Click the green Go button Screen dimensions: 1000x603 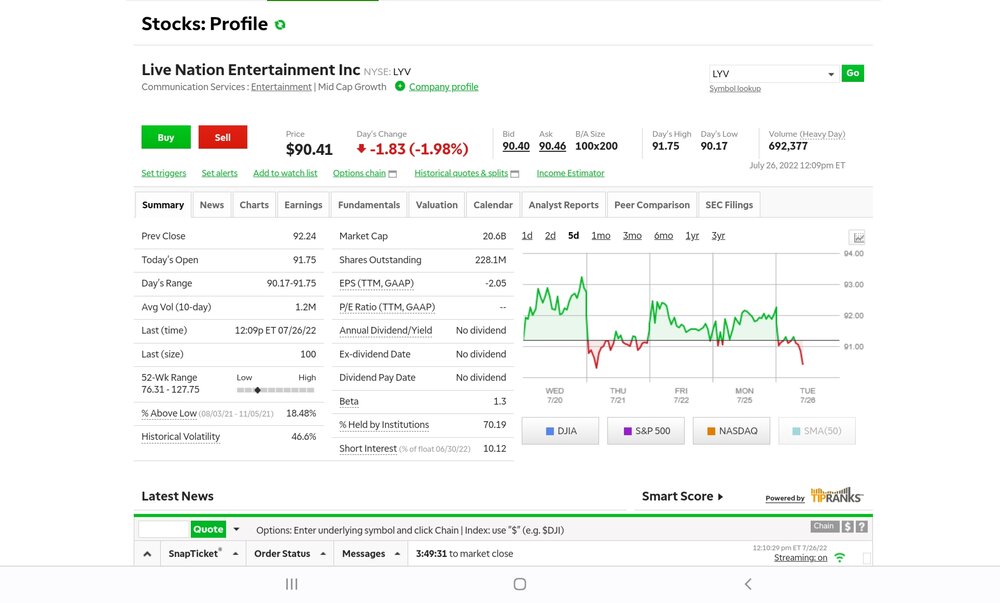point(853,73)
